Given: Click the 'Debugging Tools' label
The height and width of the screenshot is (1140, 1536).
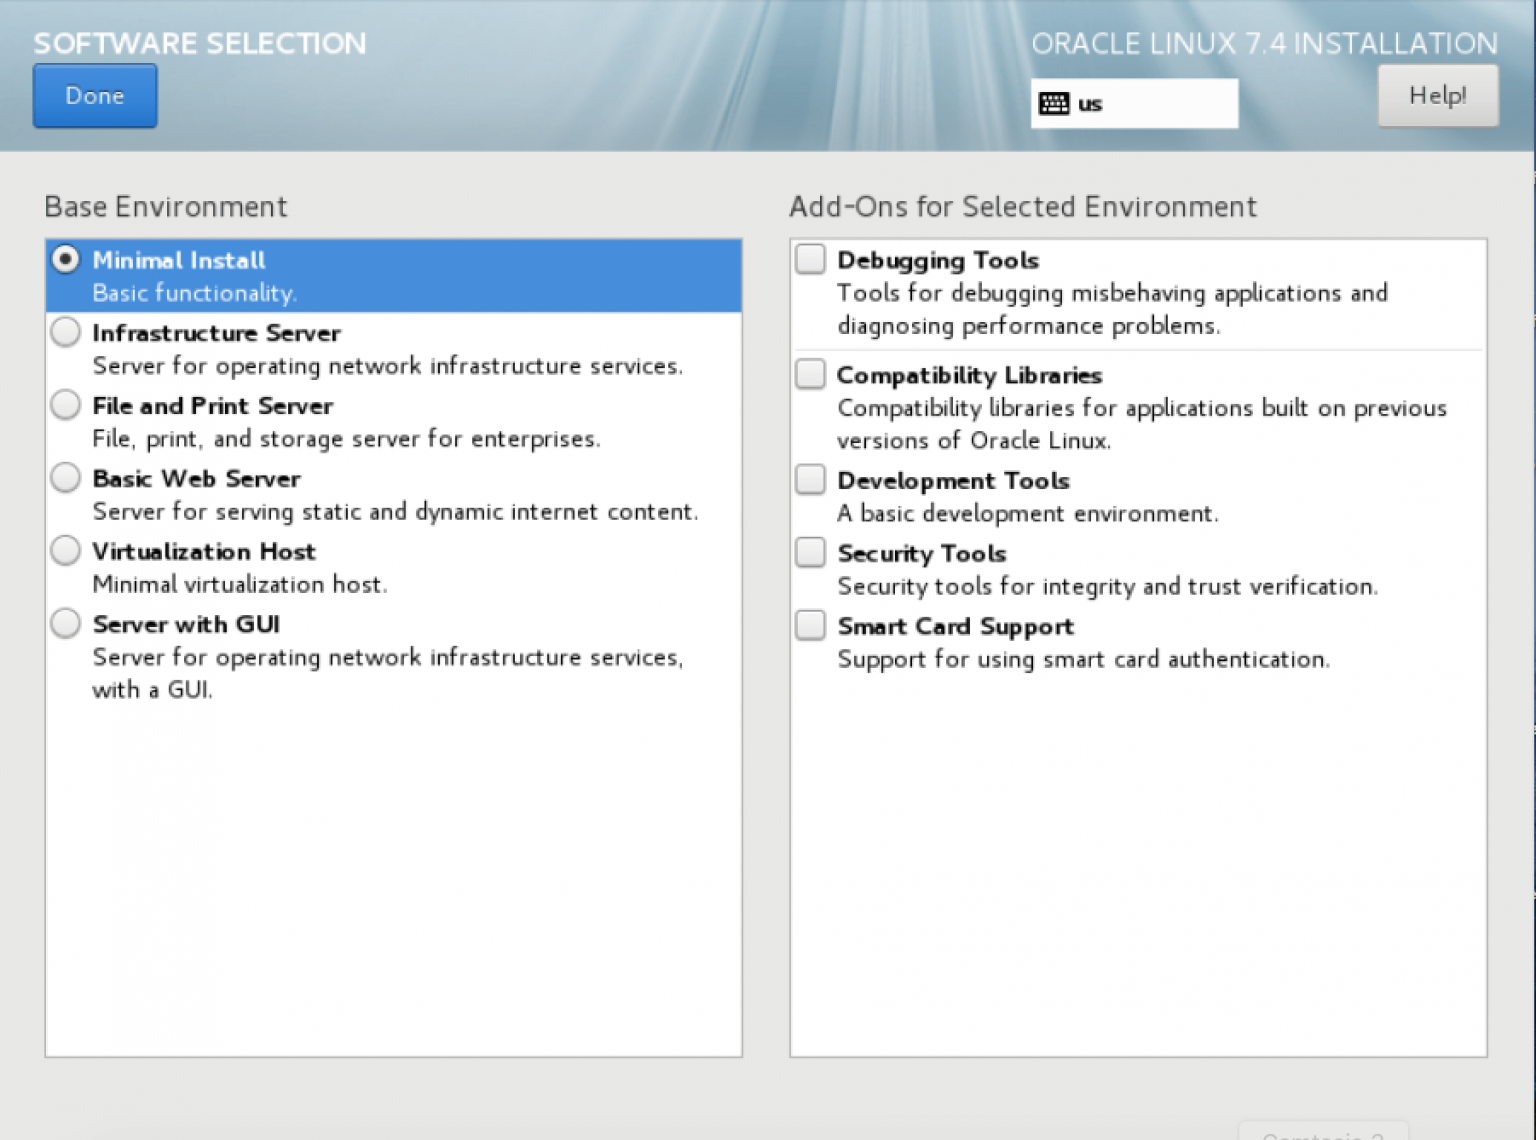Looking at the screenshot, I should 938,260.
